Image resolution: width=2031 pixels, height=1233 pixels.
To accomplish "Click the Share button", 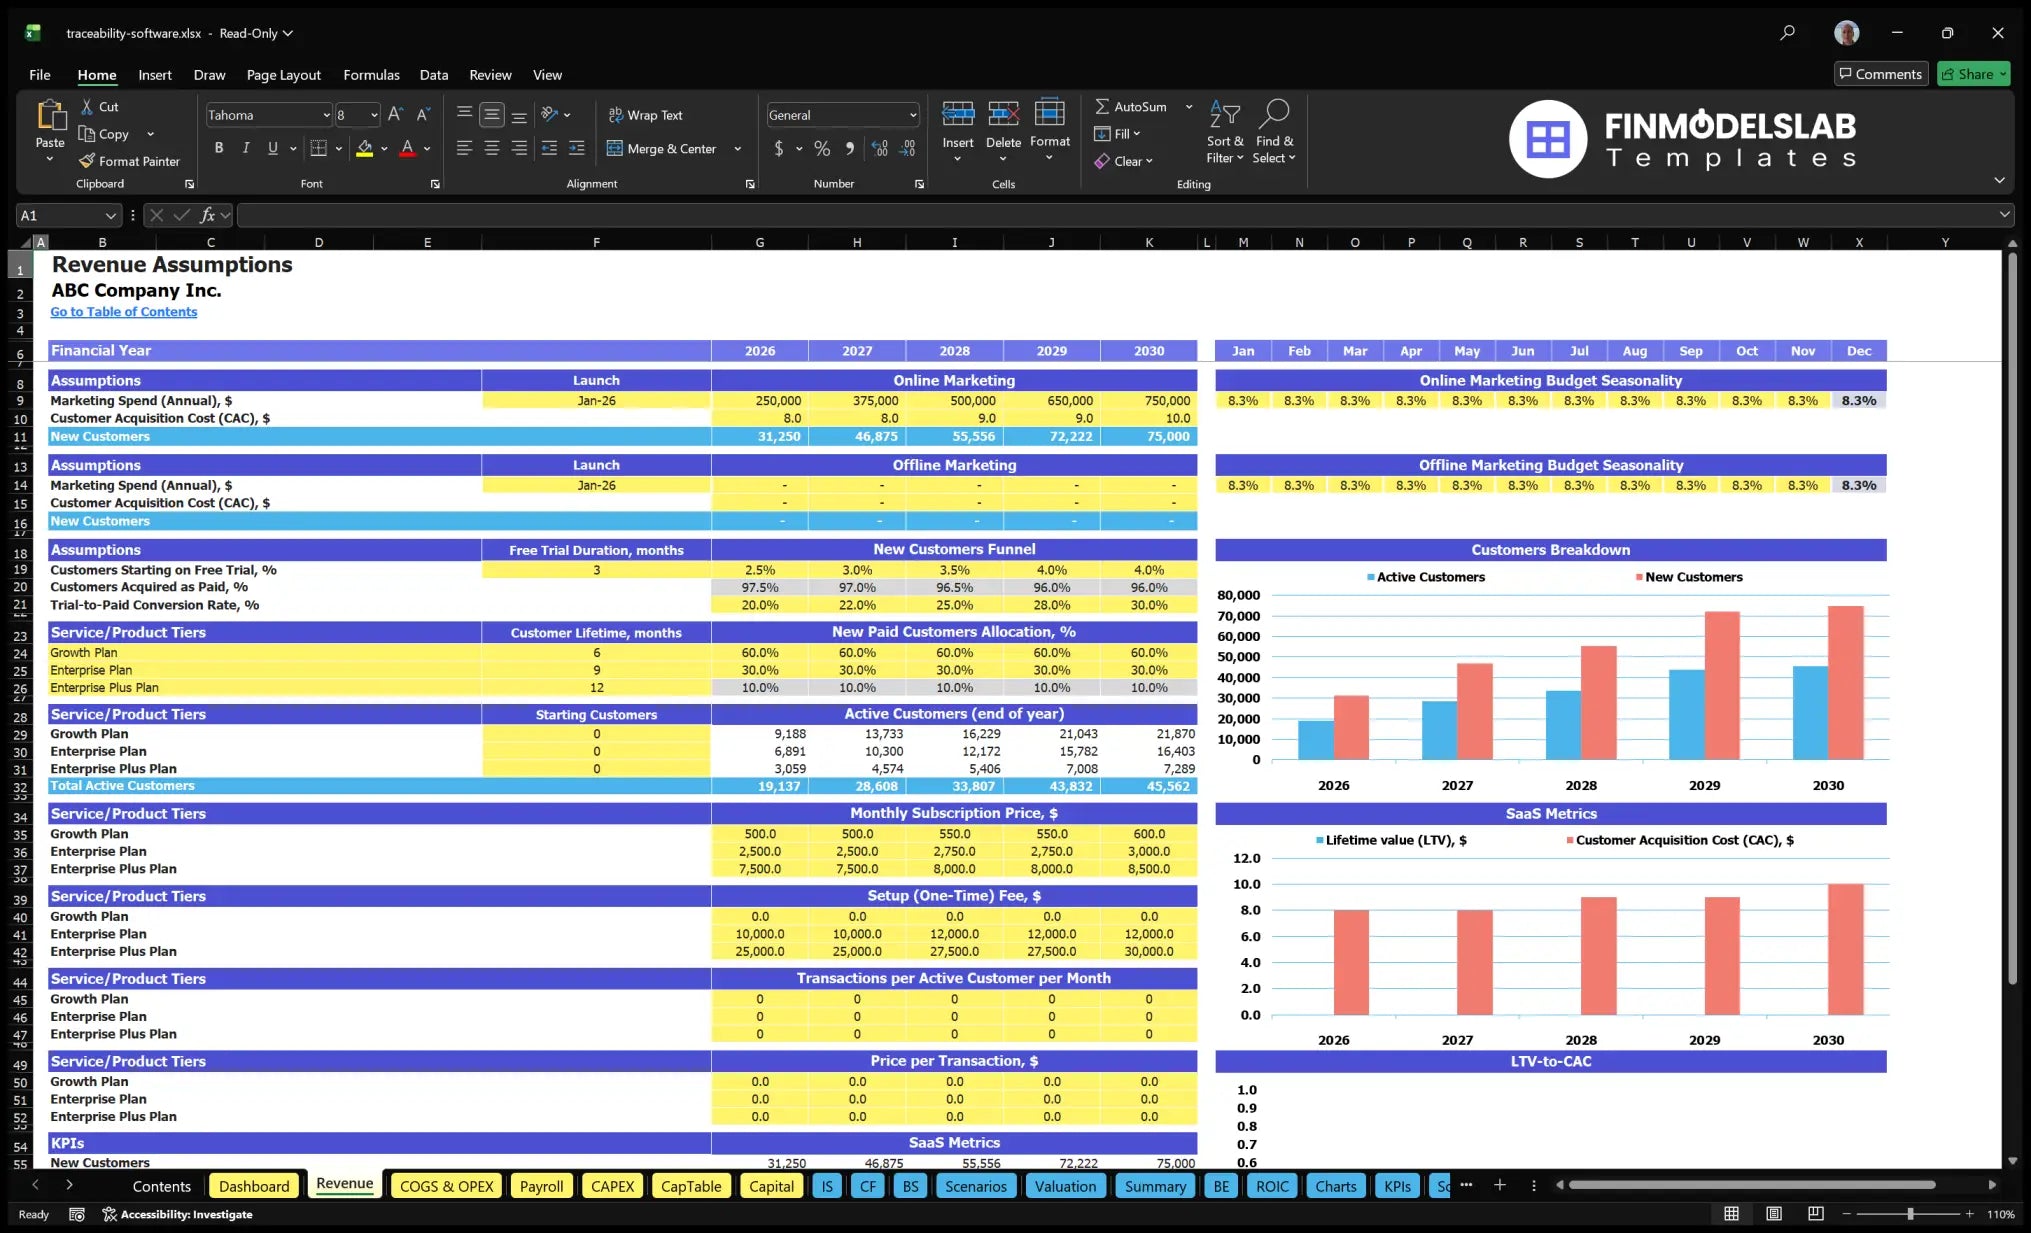I will pos(1973,74).
